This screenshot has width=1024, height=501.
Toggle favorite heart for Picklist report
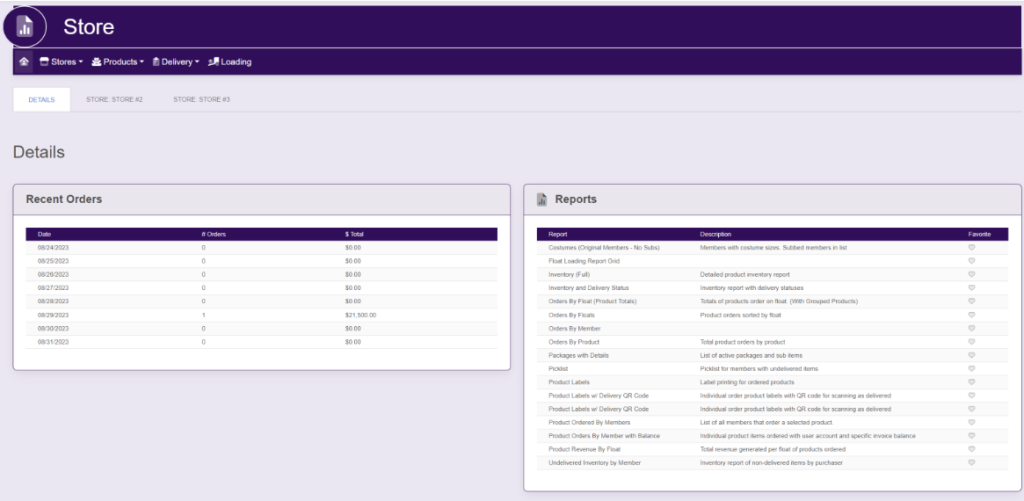click(971, 369)
